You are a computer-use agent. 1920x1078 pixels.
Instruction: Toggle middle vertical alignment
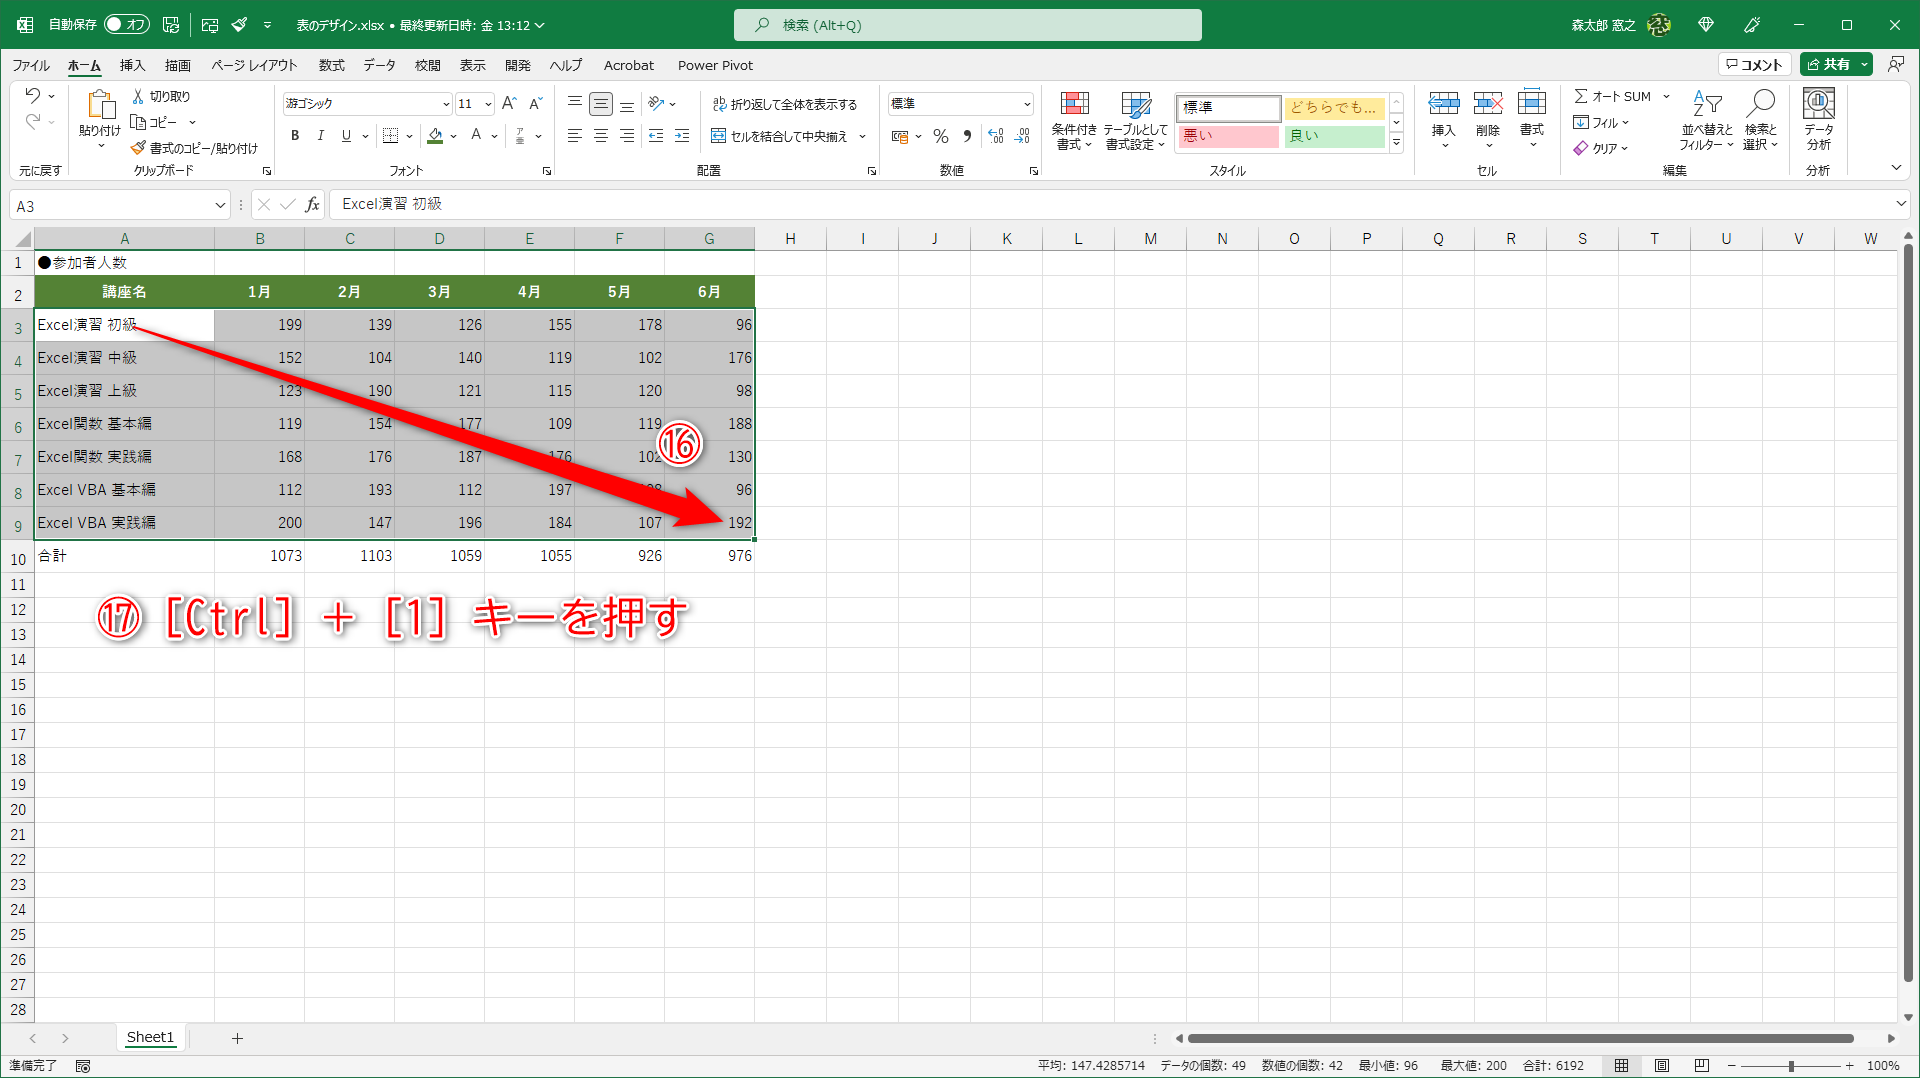tap(601, 103)
